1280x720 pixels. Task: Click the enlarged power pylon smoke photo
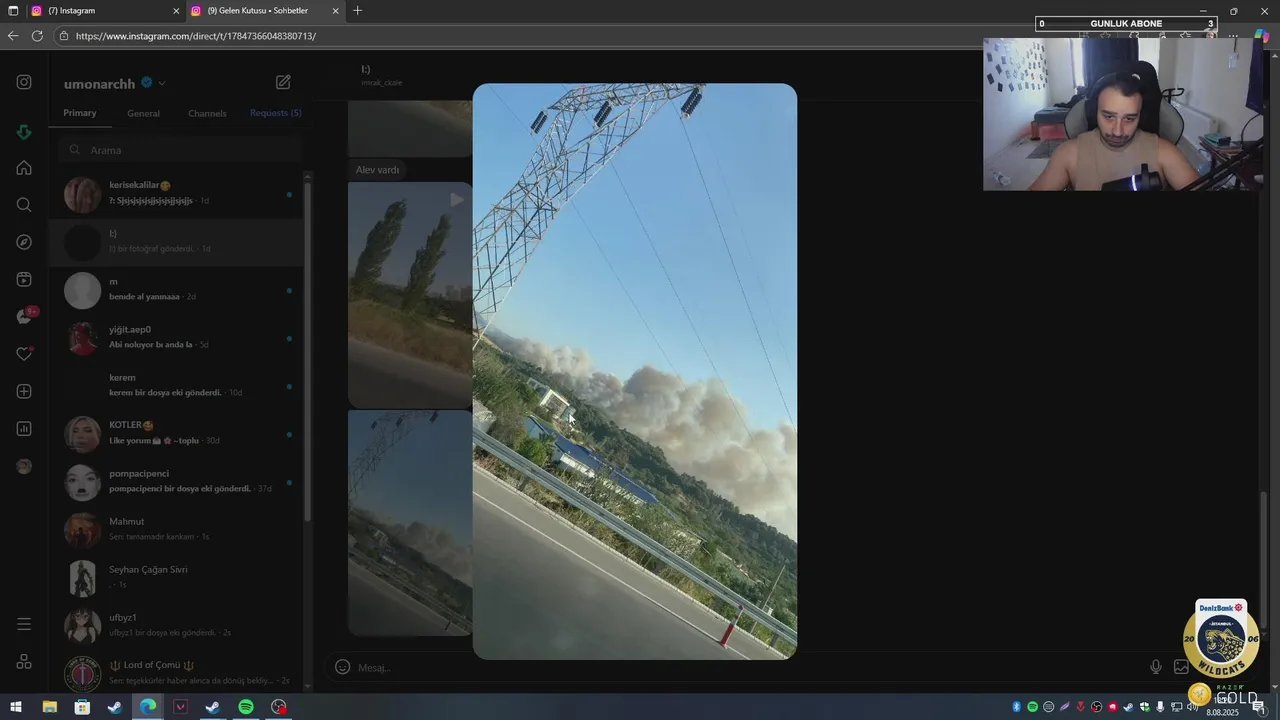coord(635,371)
